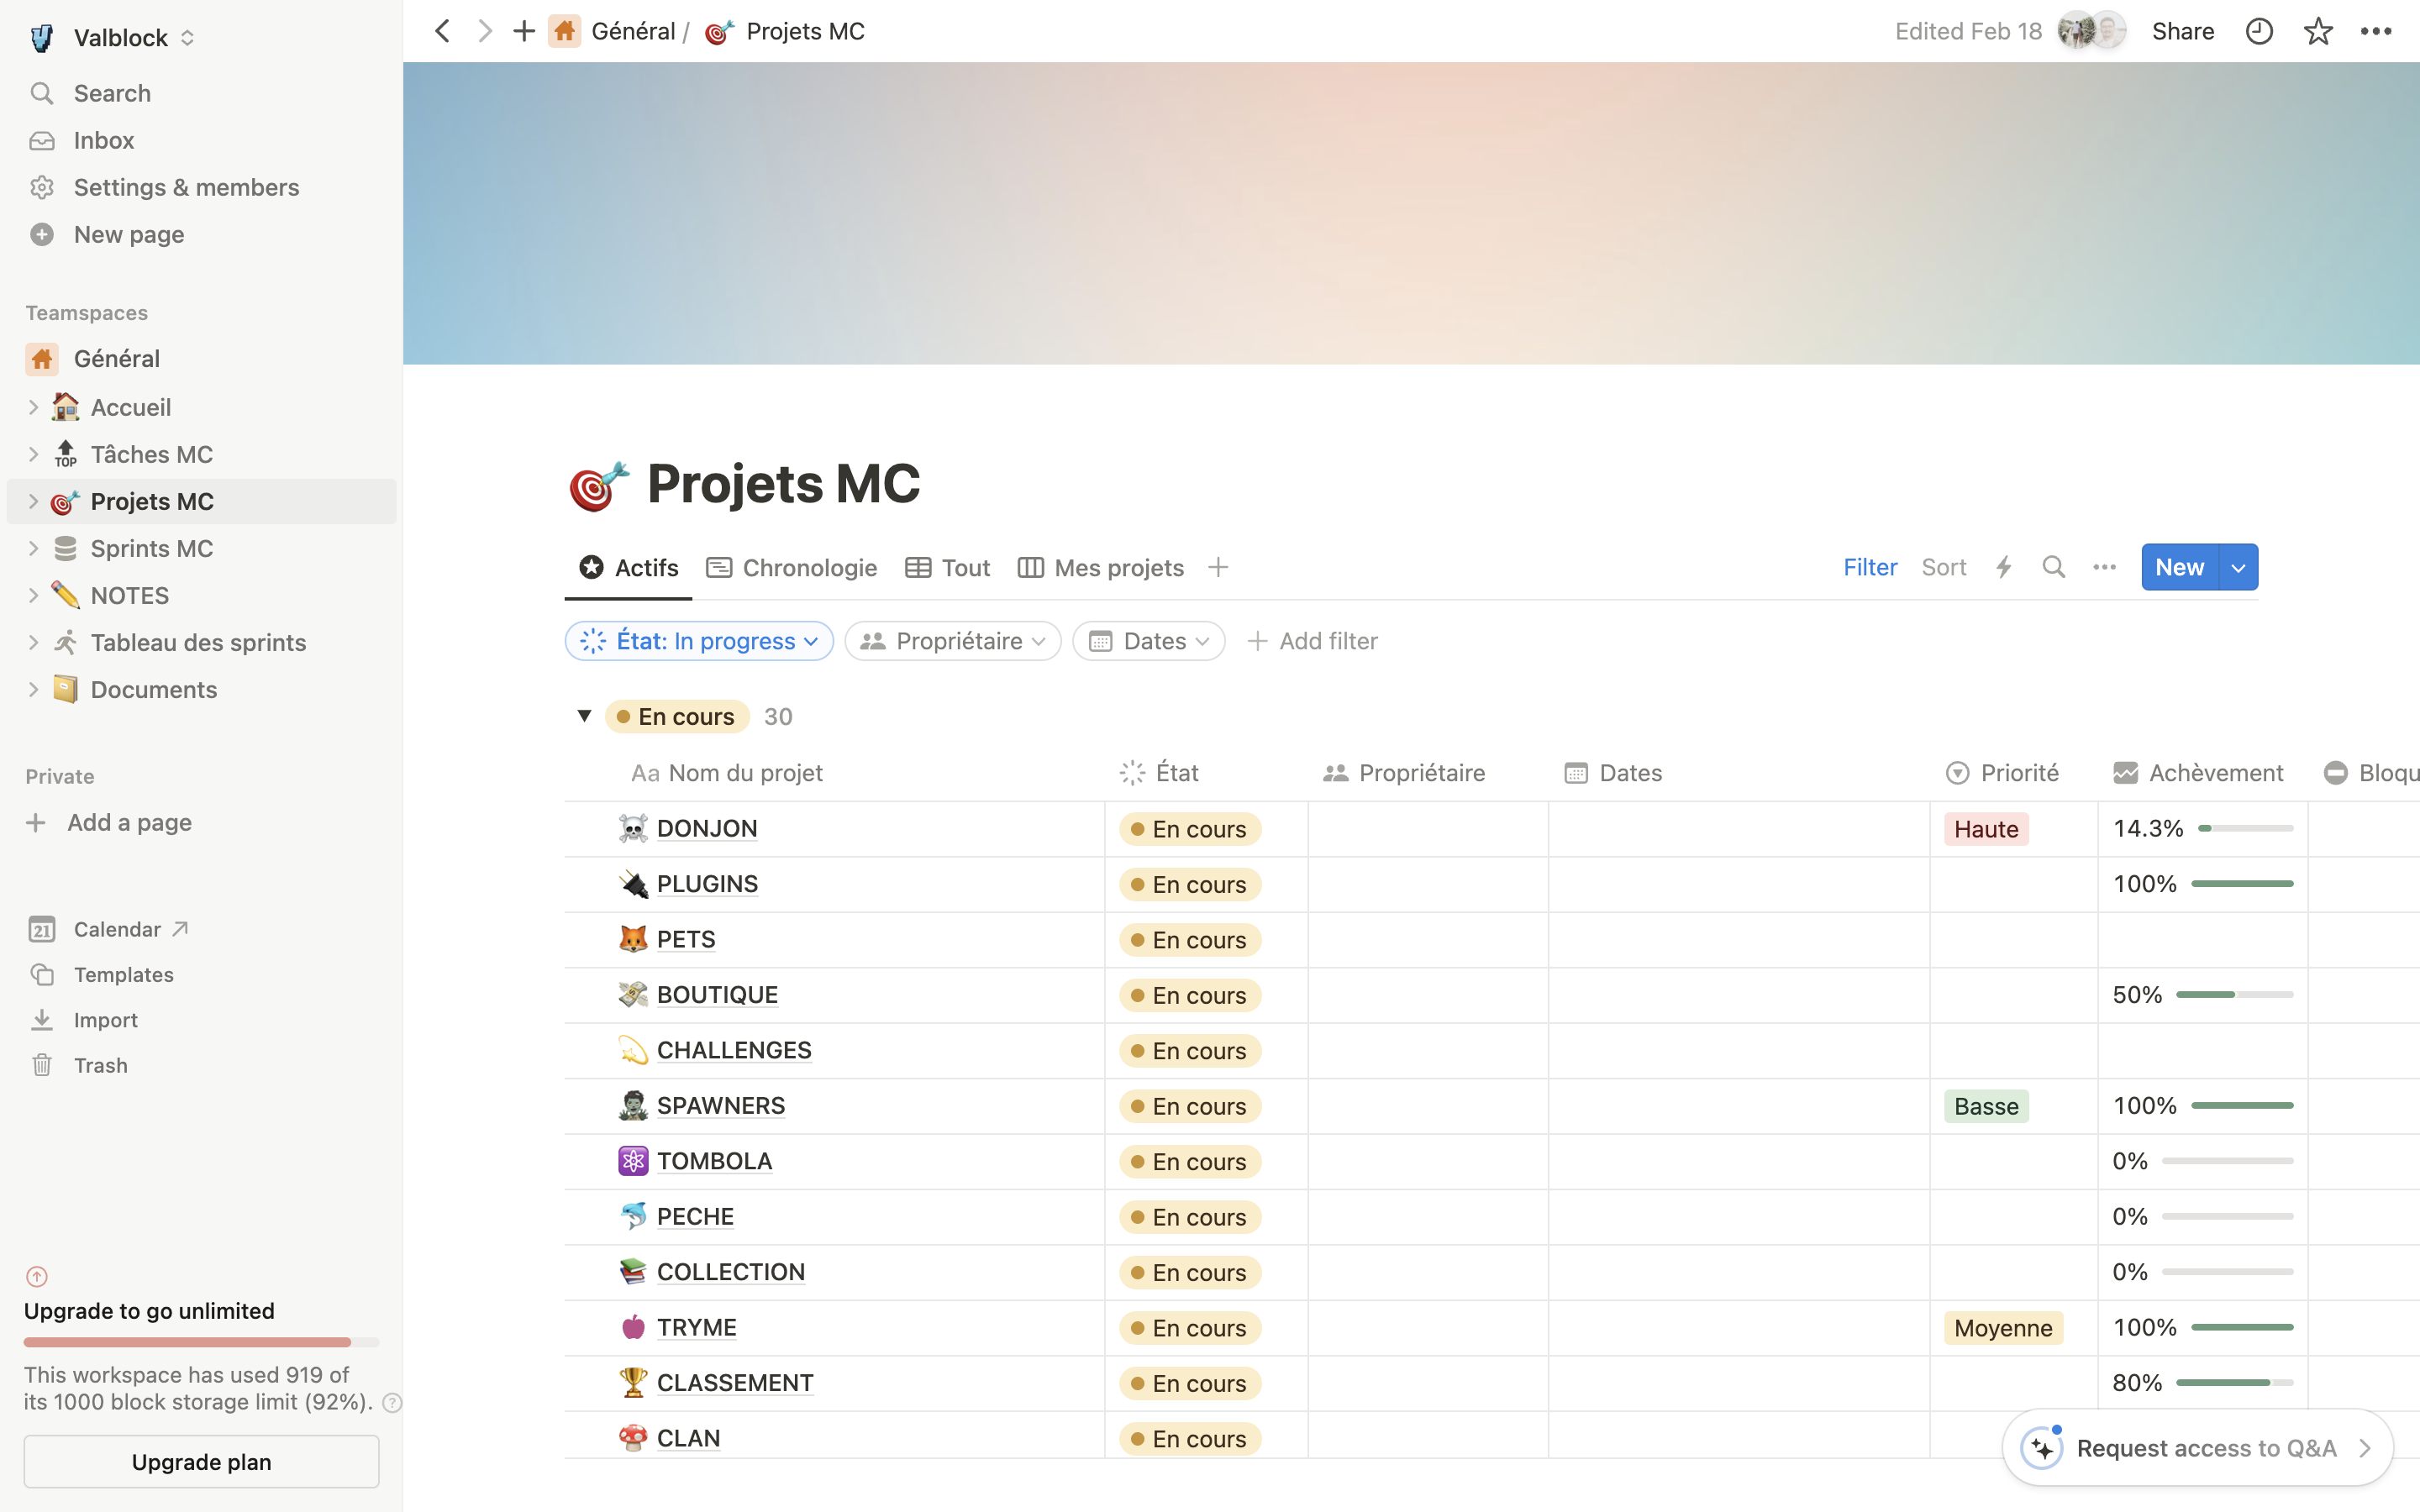Click the database search magnifier icon
2420x1512 pixels.
click(x=2053, y=567)
